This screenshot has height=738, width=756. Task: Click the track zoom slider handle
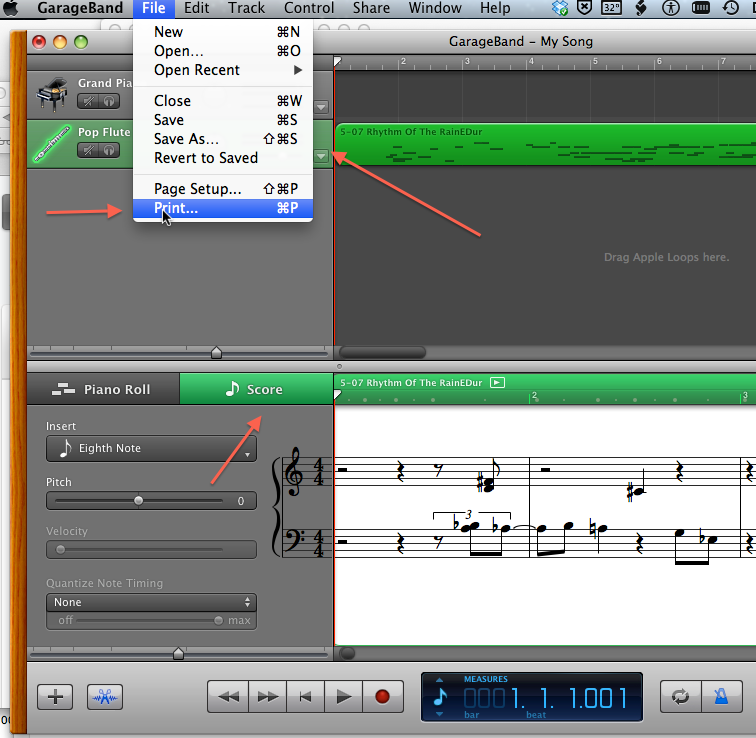216,353
